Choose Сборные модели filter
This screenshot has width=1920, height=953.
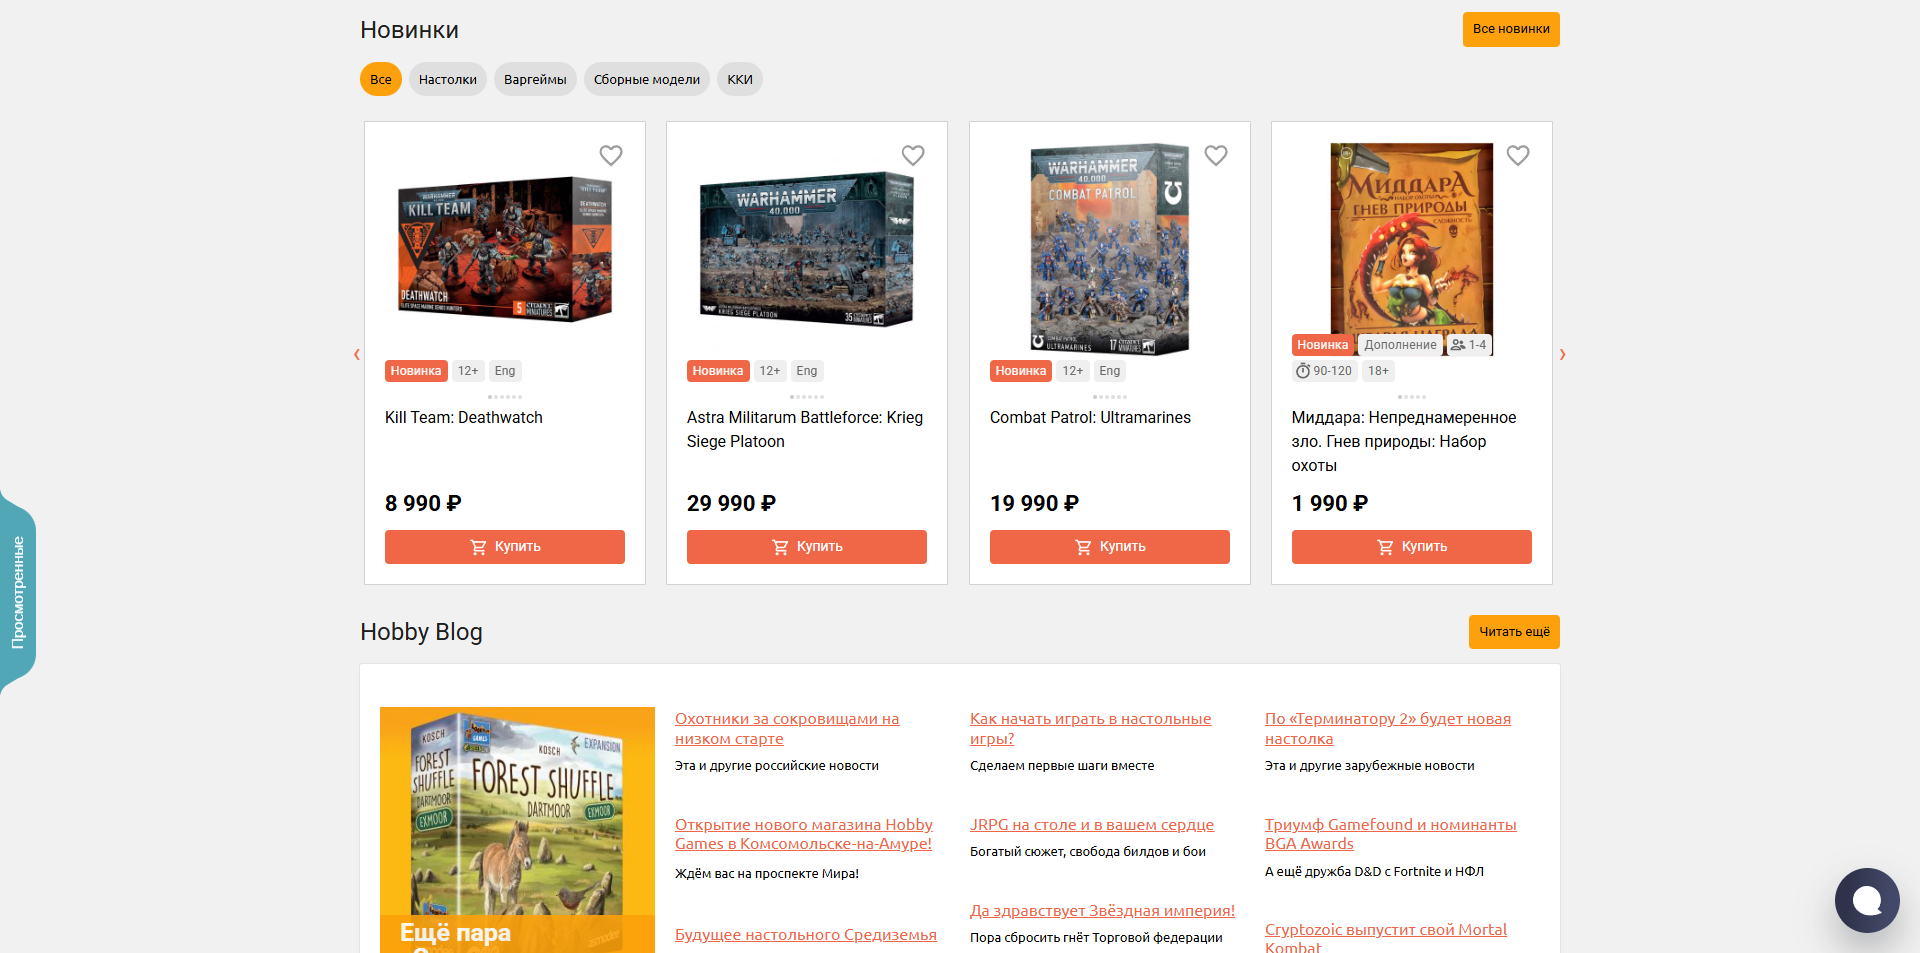pyautogui.click(x=647, y=79)
